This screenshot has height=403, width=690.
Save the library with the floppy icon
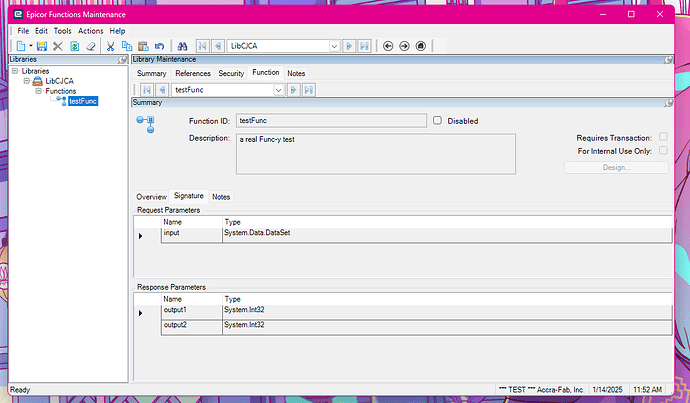[x=42, y=46]
